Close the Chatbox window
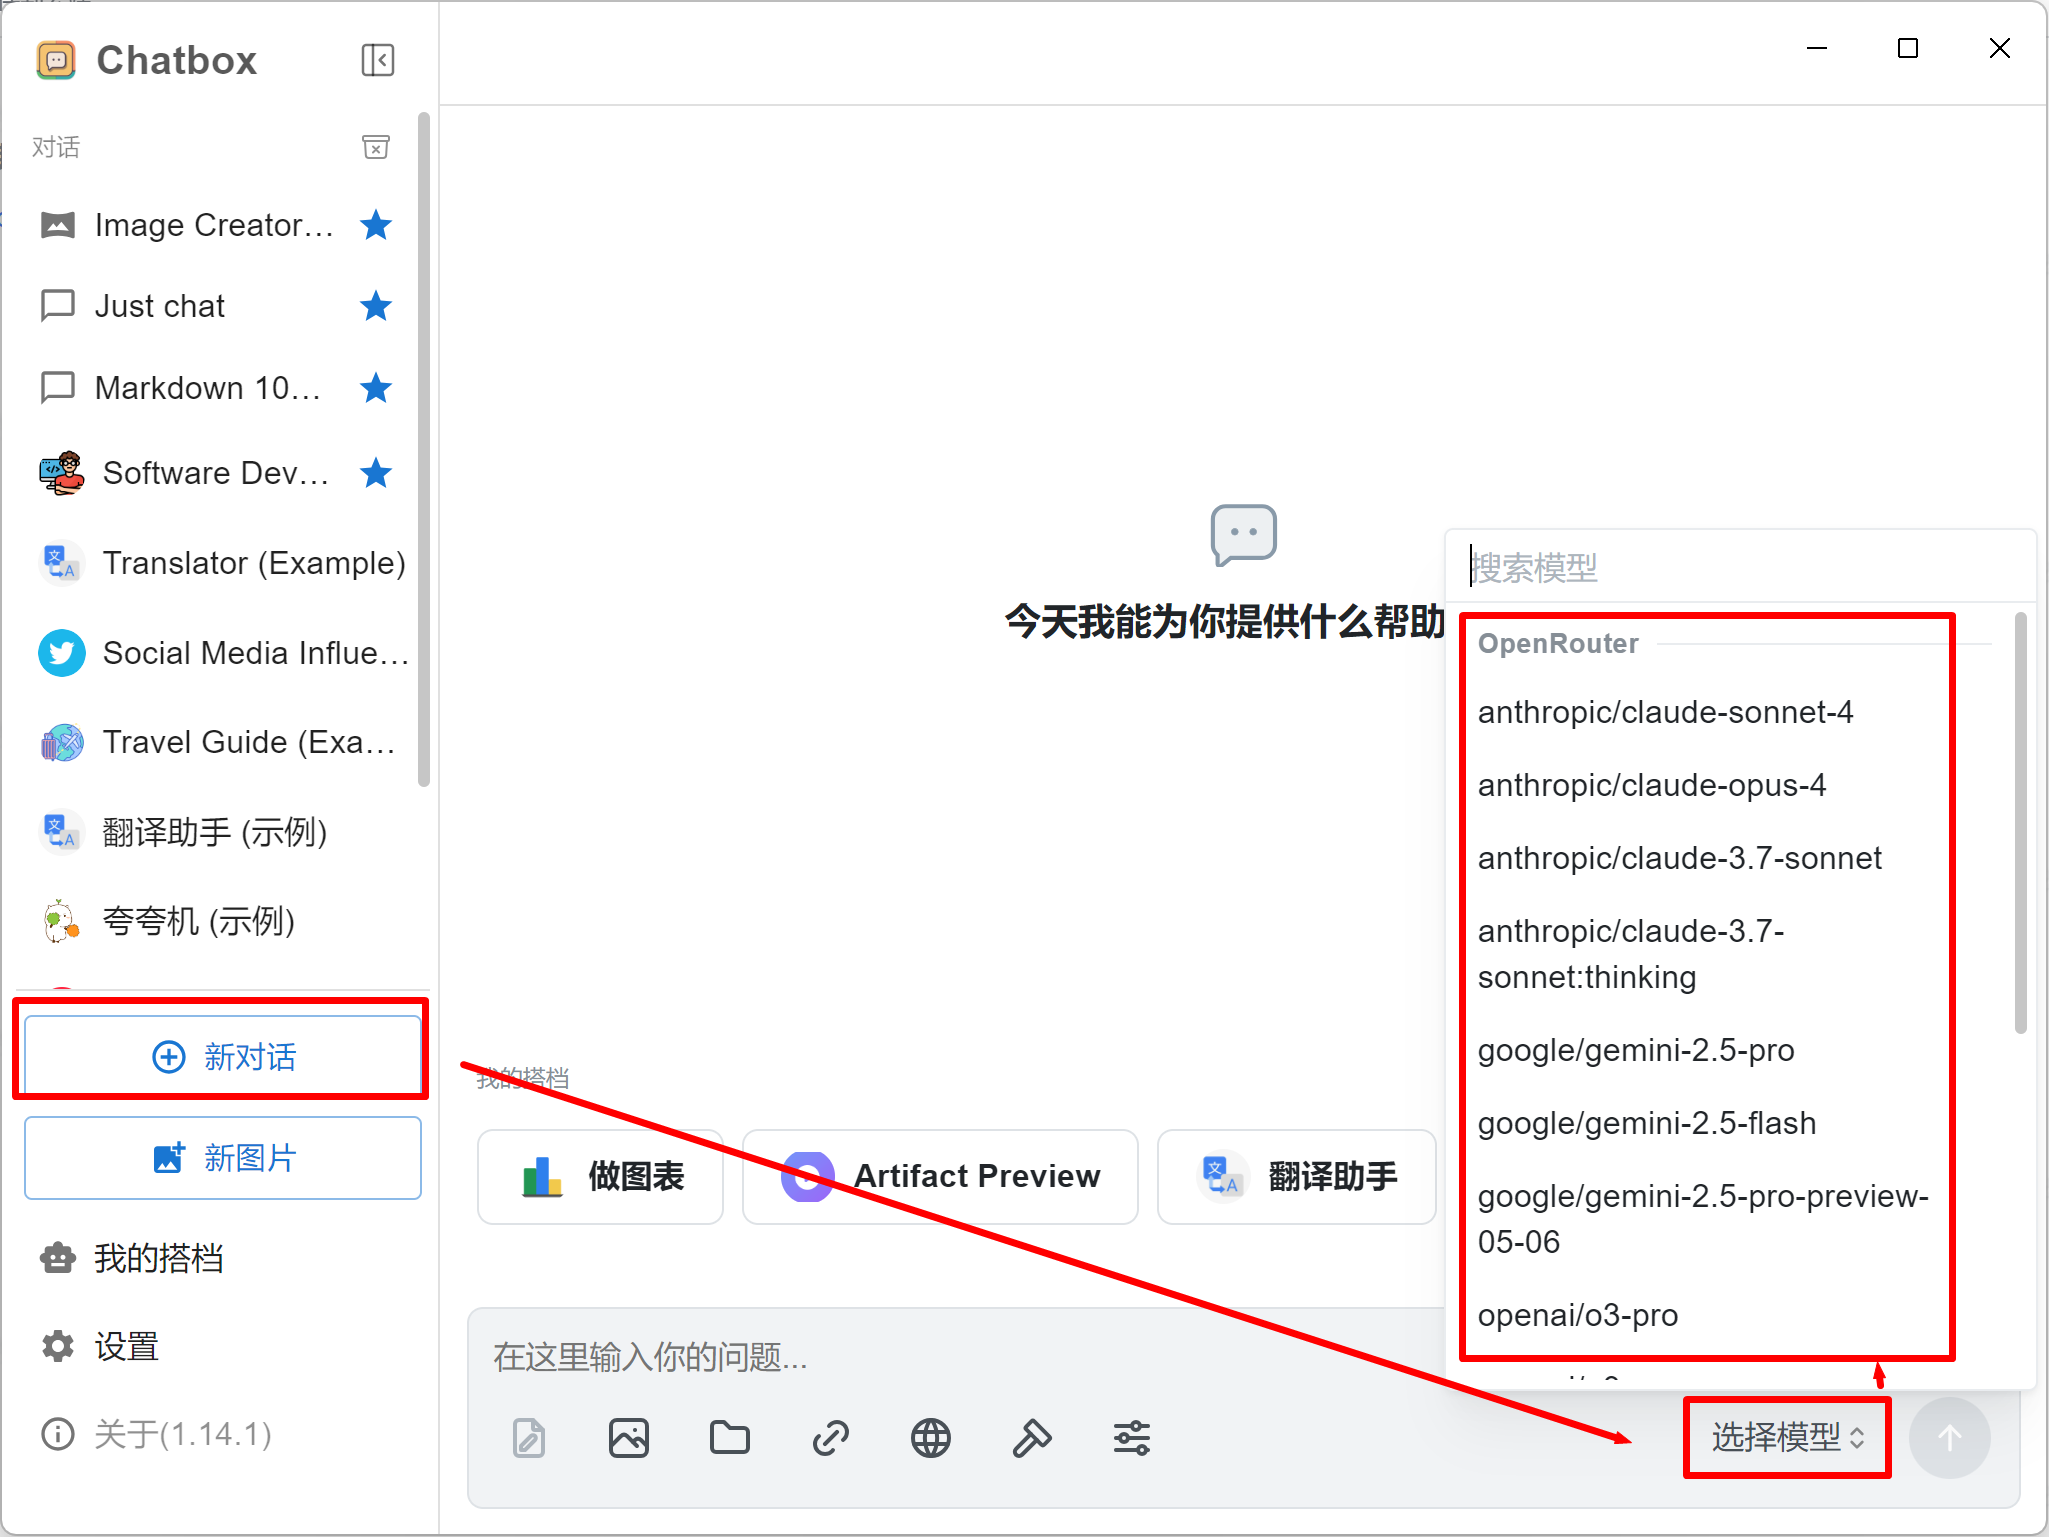Screen dimensions: 2049x1537 1999,48
